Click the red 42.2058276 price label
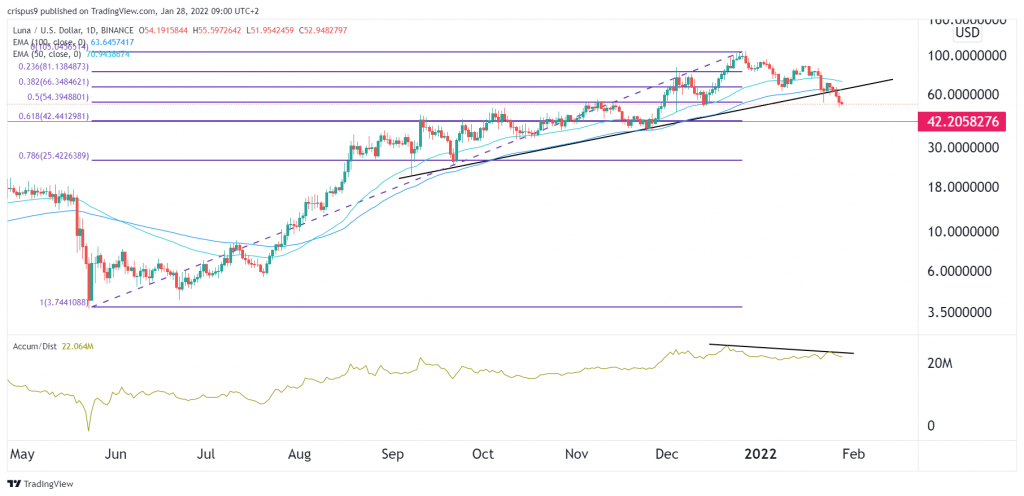The height and width of the screenshot is (496, 1024). [967, 121]
